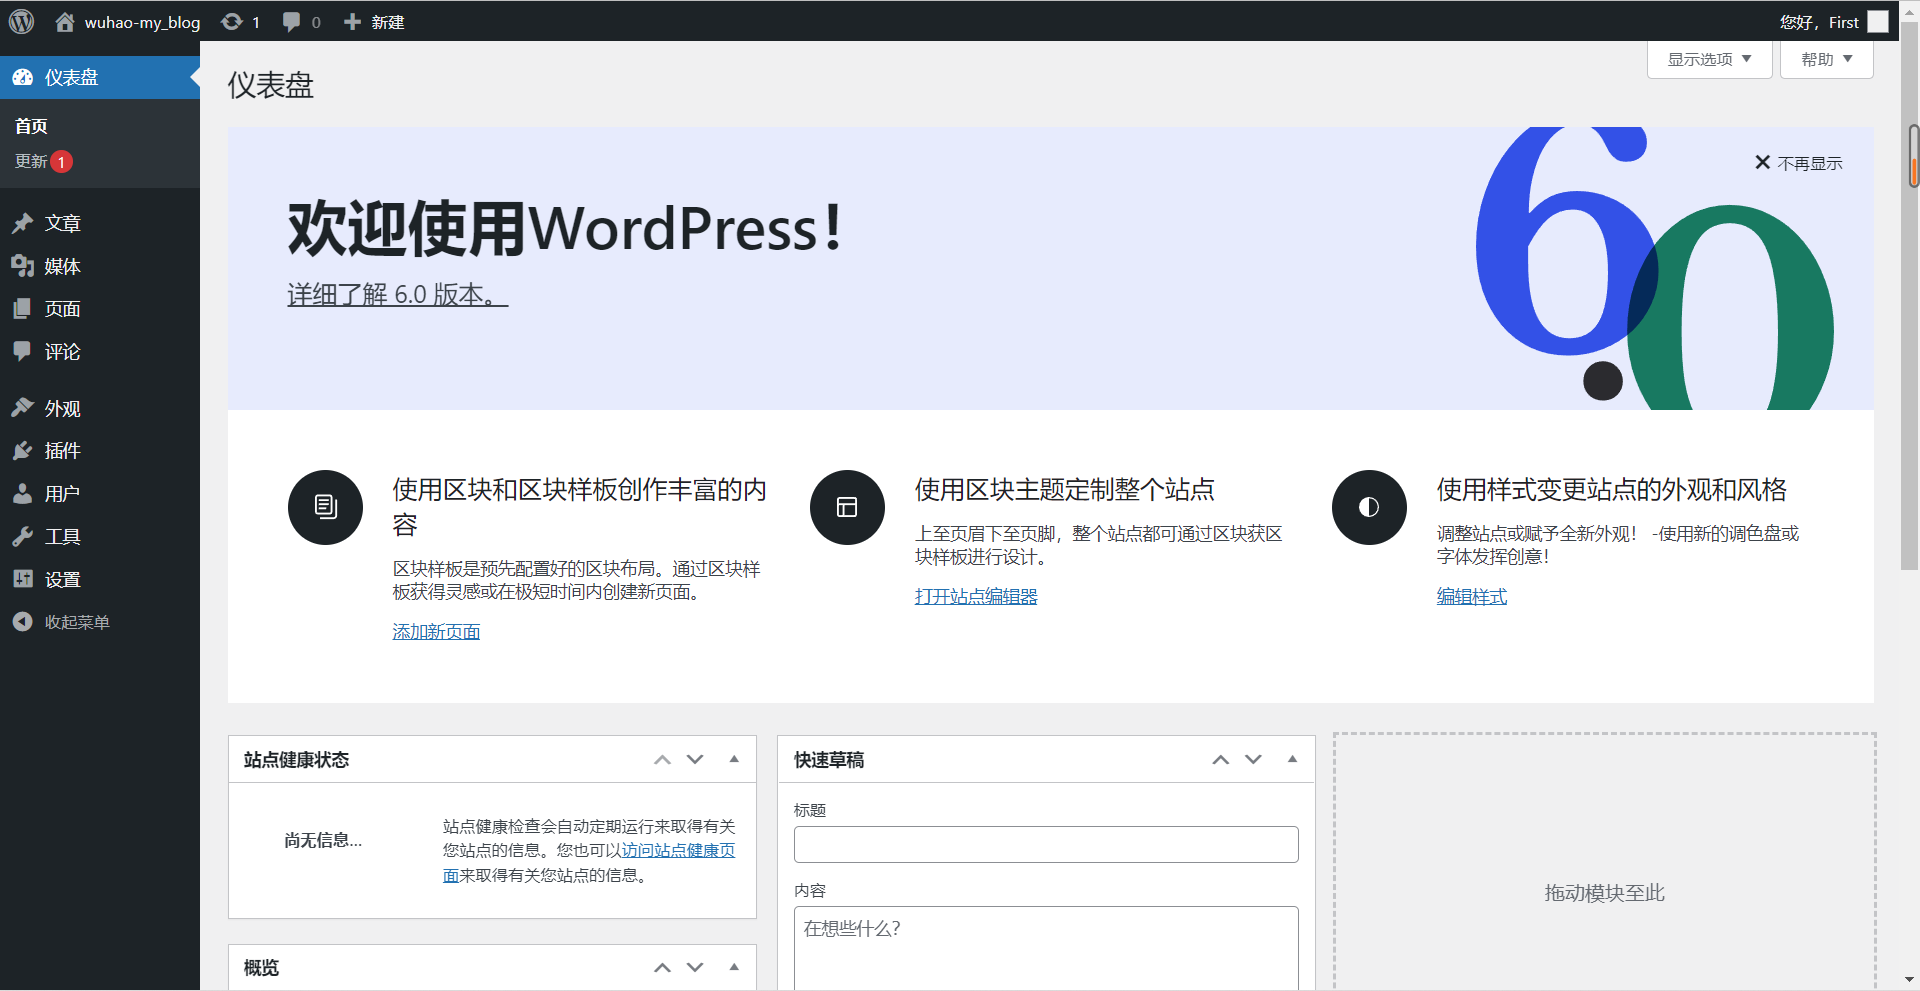Select the 仪表盘 dashboard gauge icon

[23, 77]
